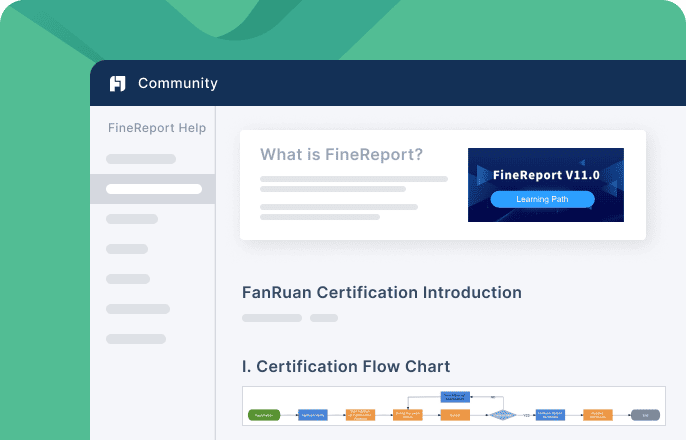
Task: Click the orange box left of diamond
Action: pyautogui.click(x=454, y=414)
